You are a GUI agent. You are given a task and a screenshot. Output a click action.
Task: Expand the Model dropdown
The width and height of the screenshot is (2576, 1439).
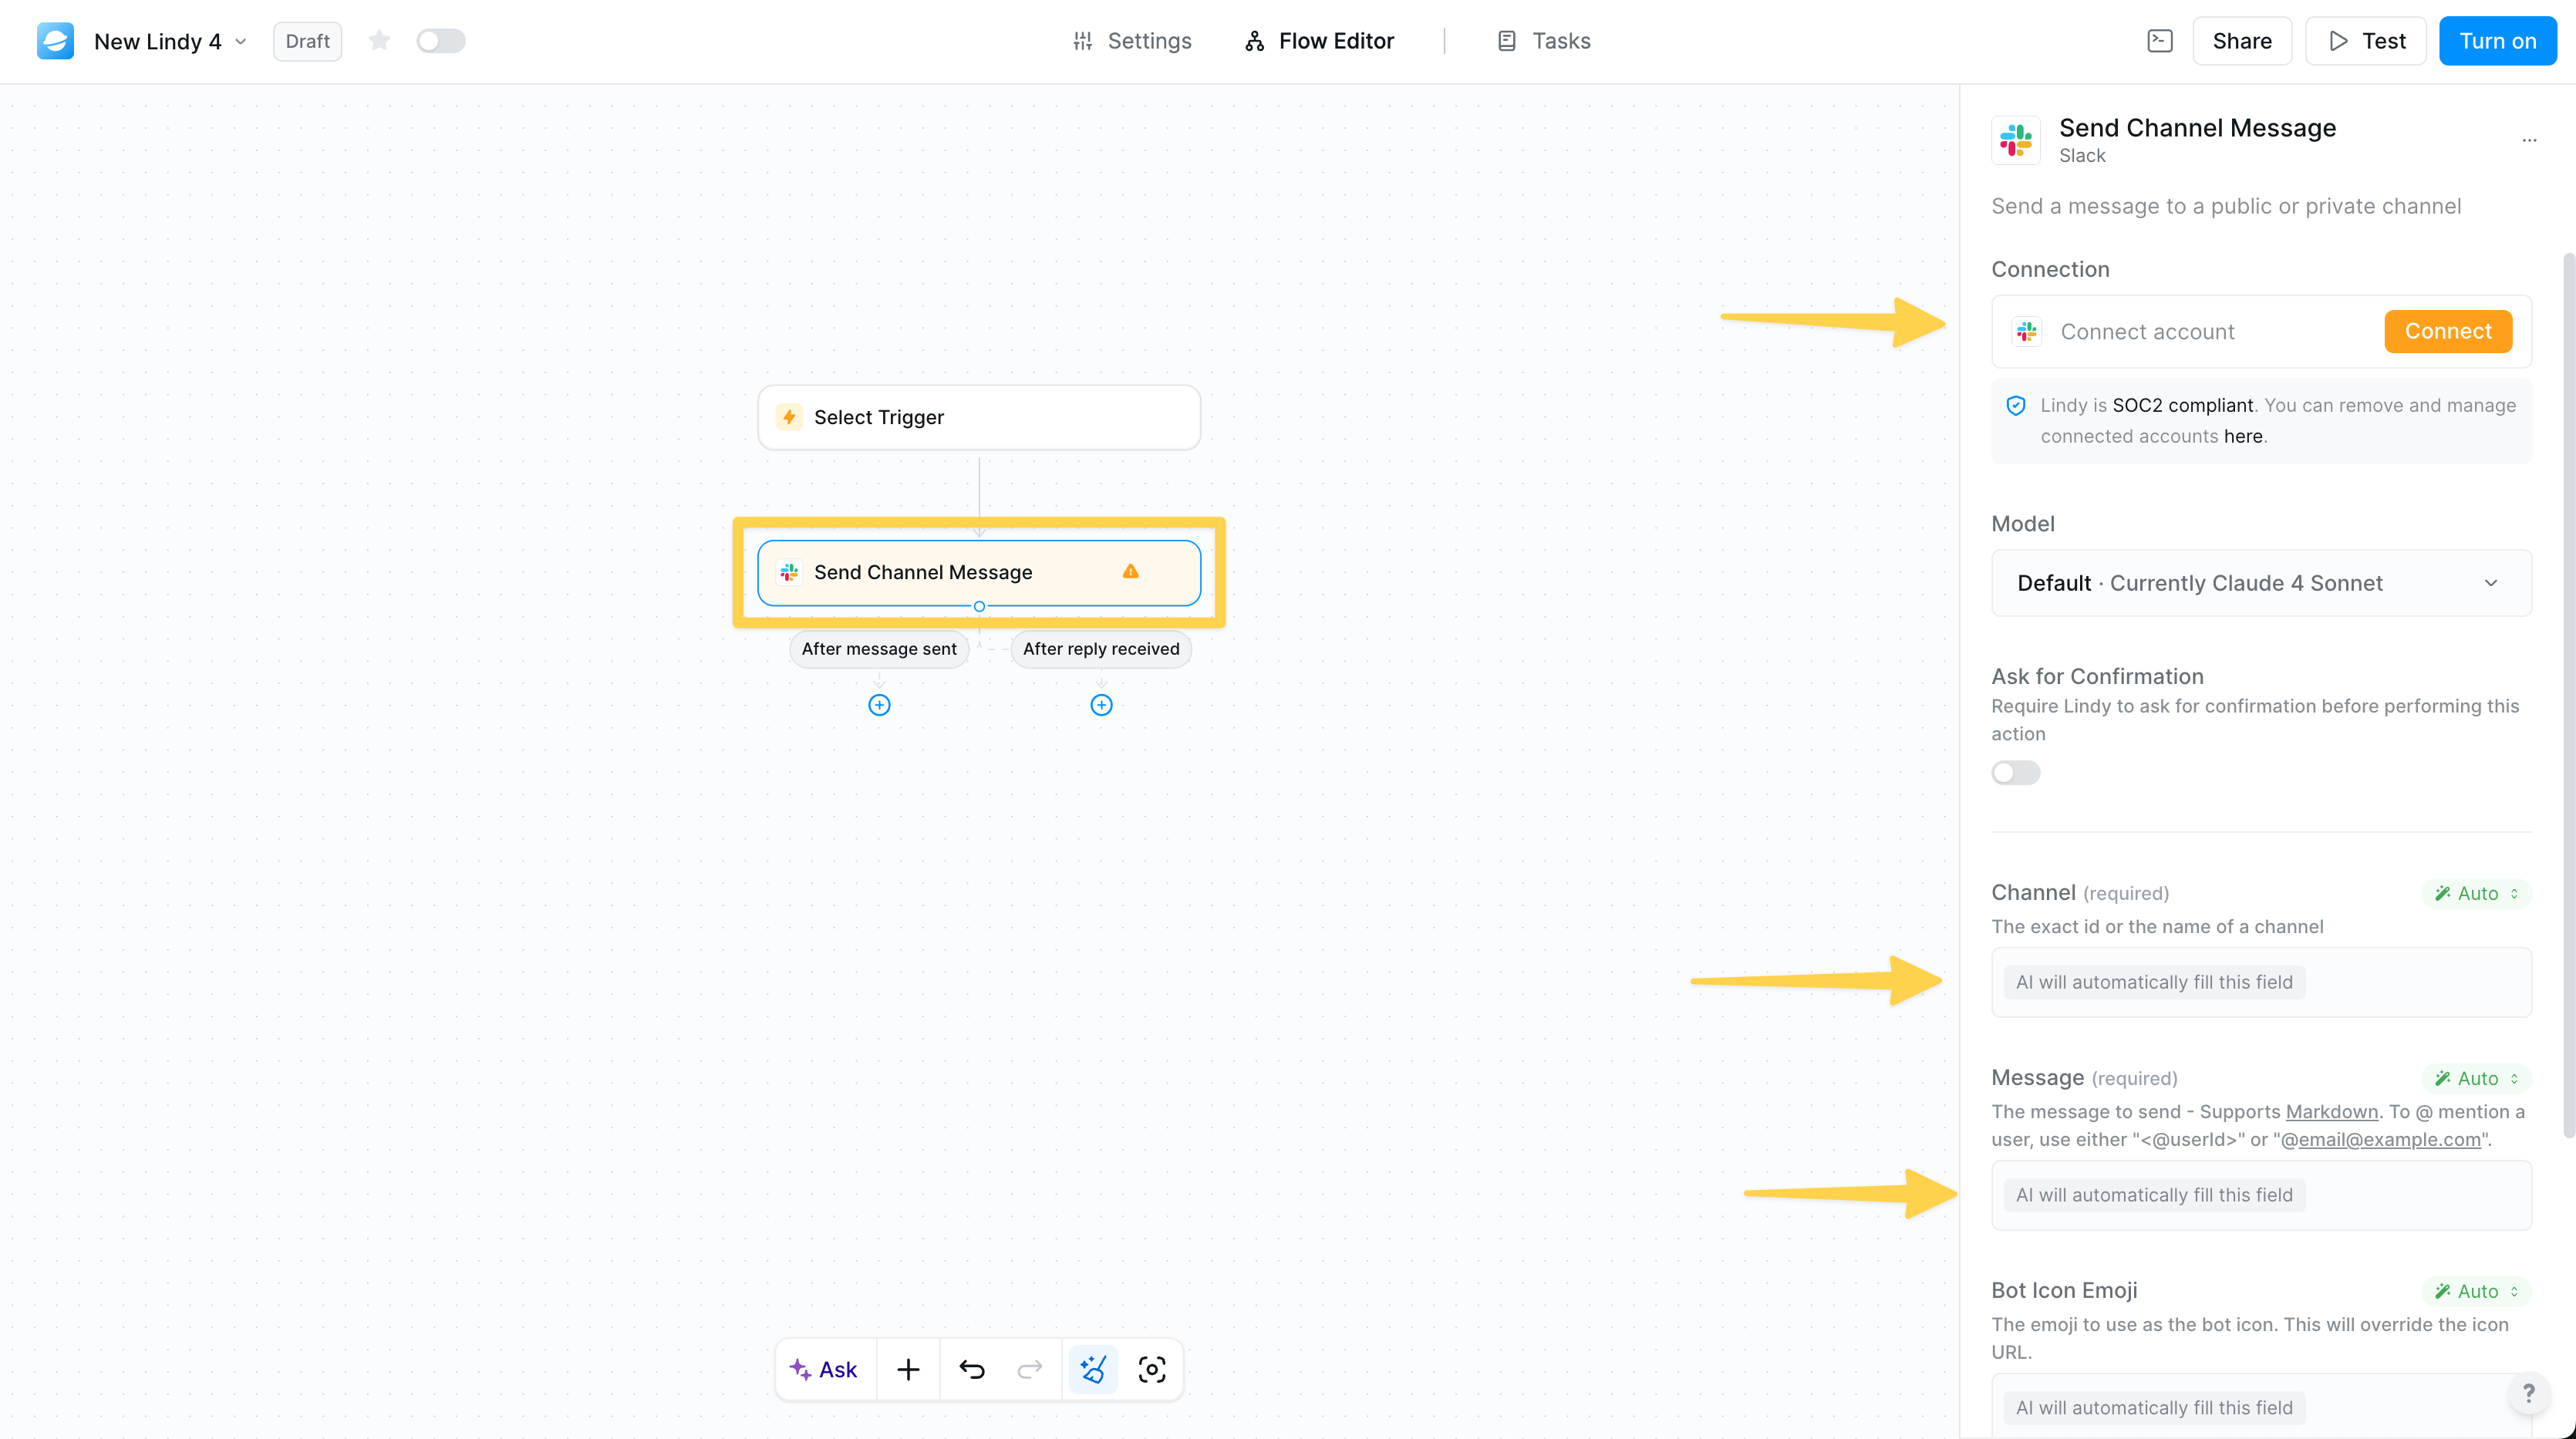pyautogui.click(x=2262, y=583)
